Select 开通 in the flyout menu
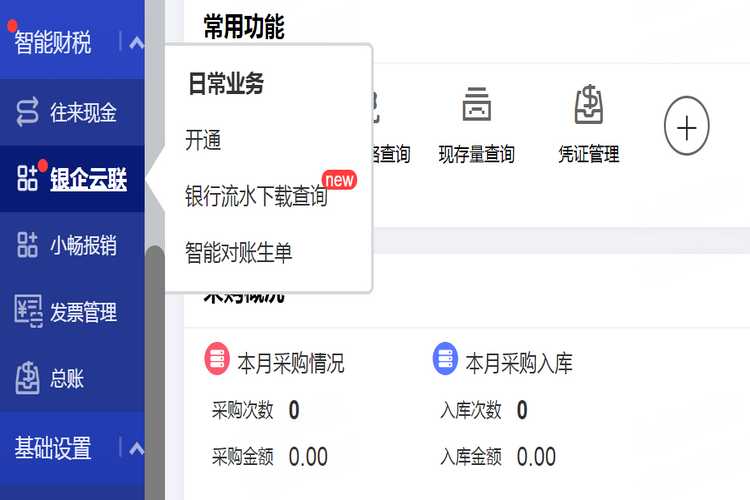The width and height of the screenshot is (750, 500). click(203, 141)
